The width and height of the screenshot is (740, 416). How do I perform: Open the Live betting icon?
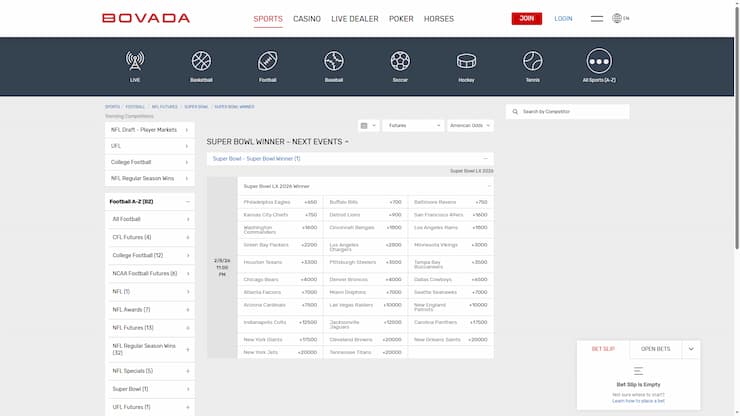[134, 62]
